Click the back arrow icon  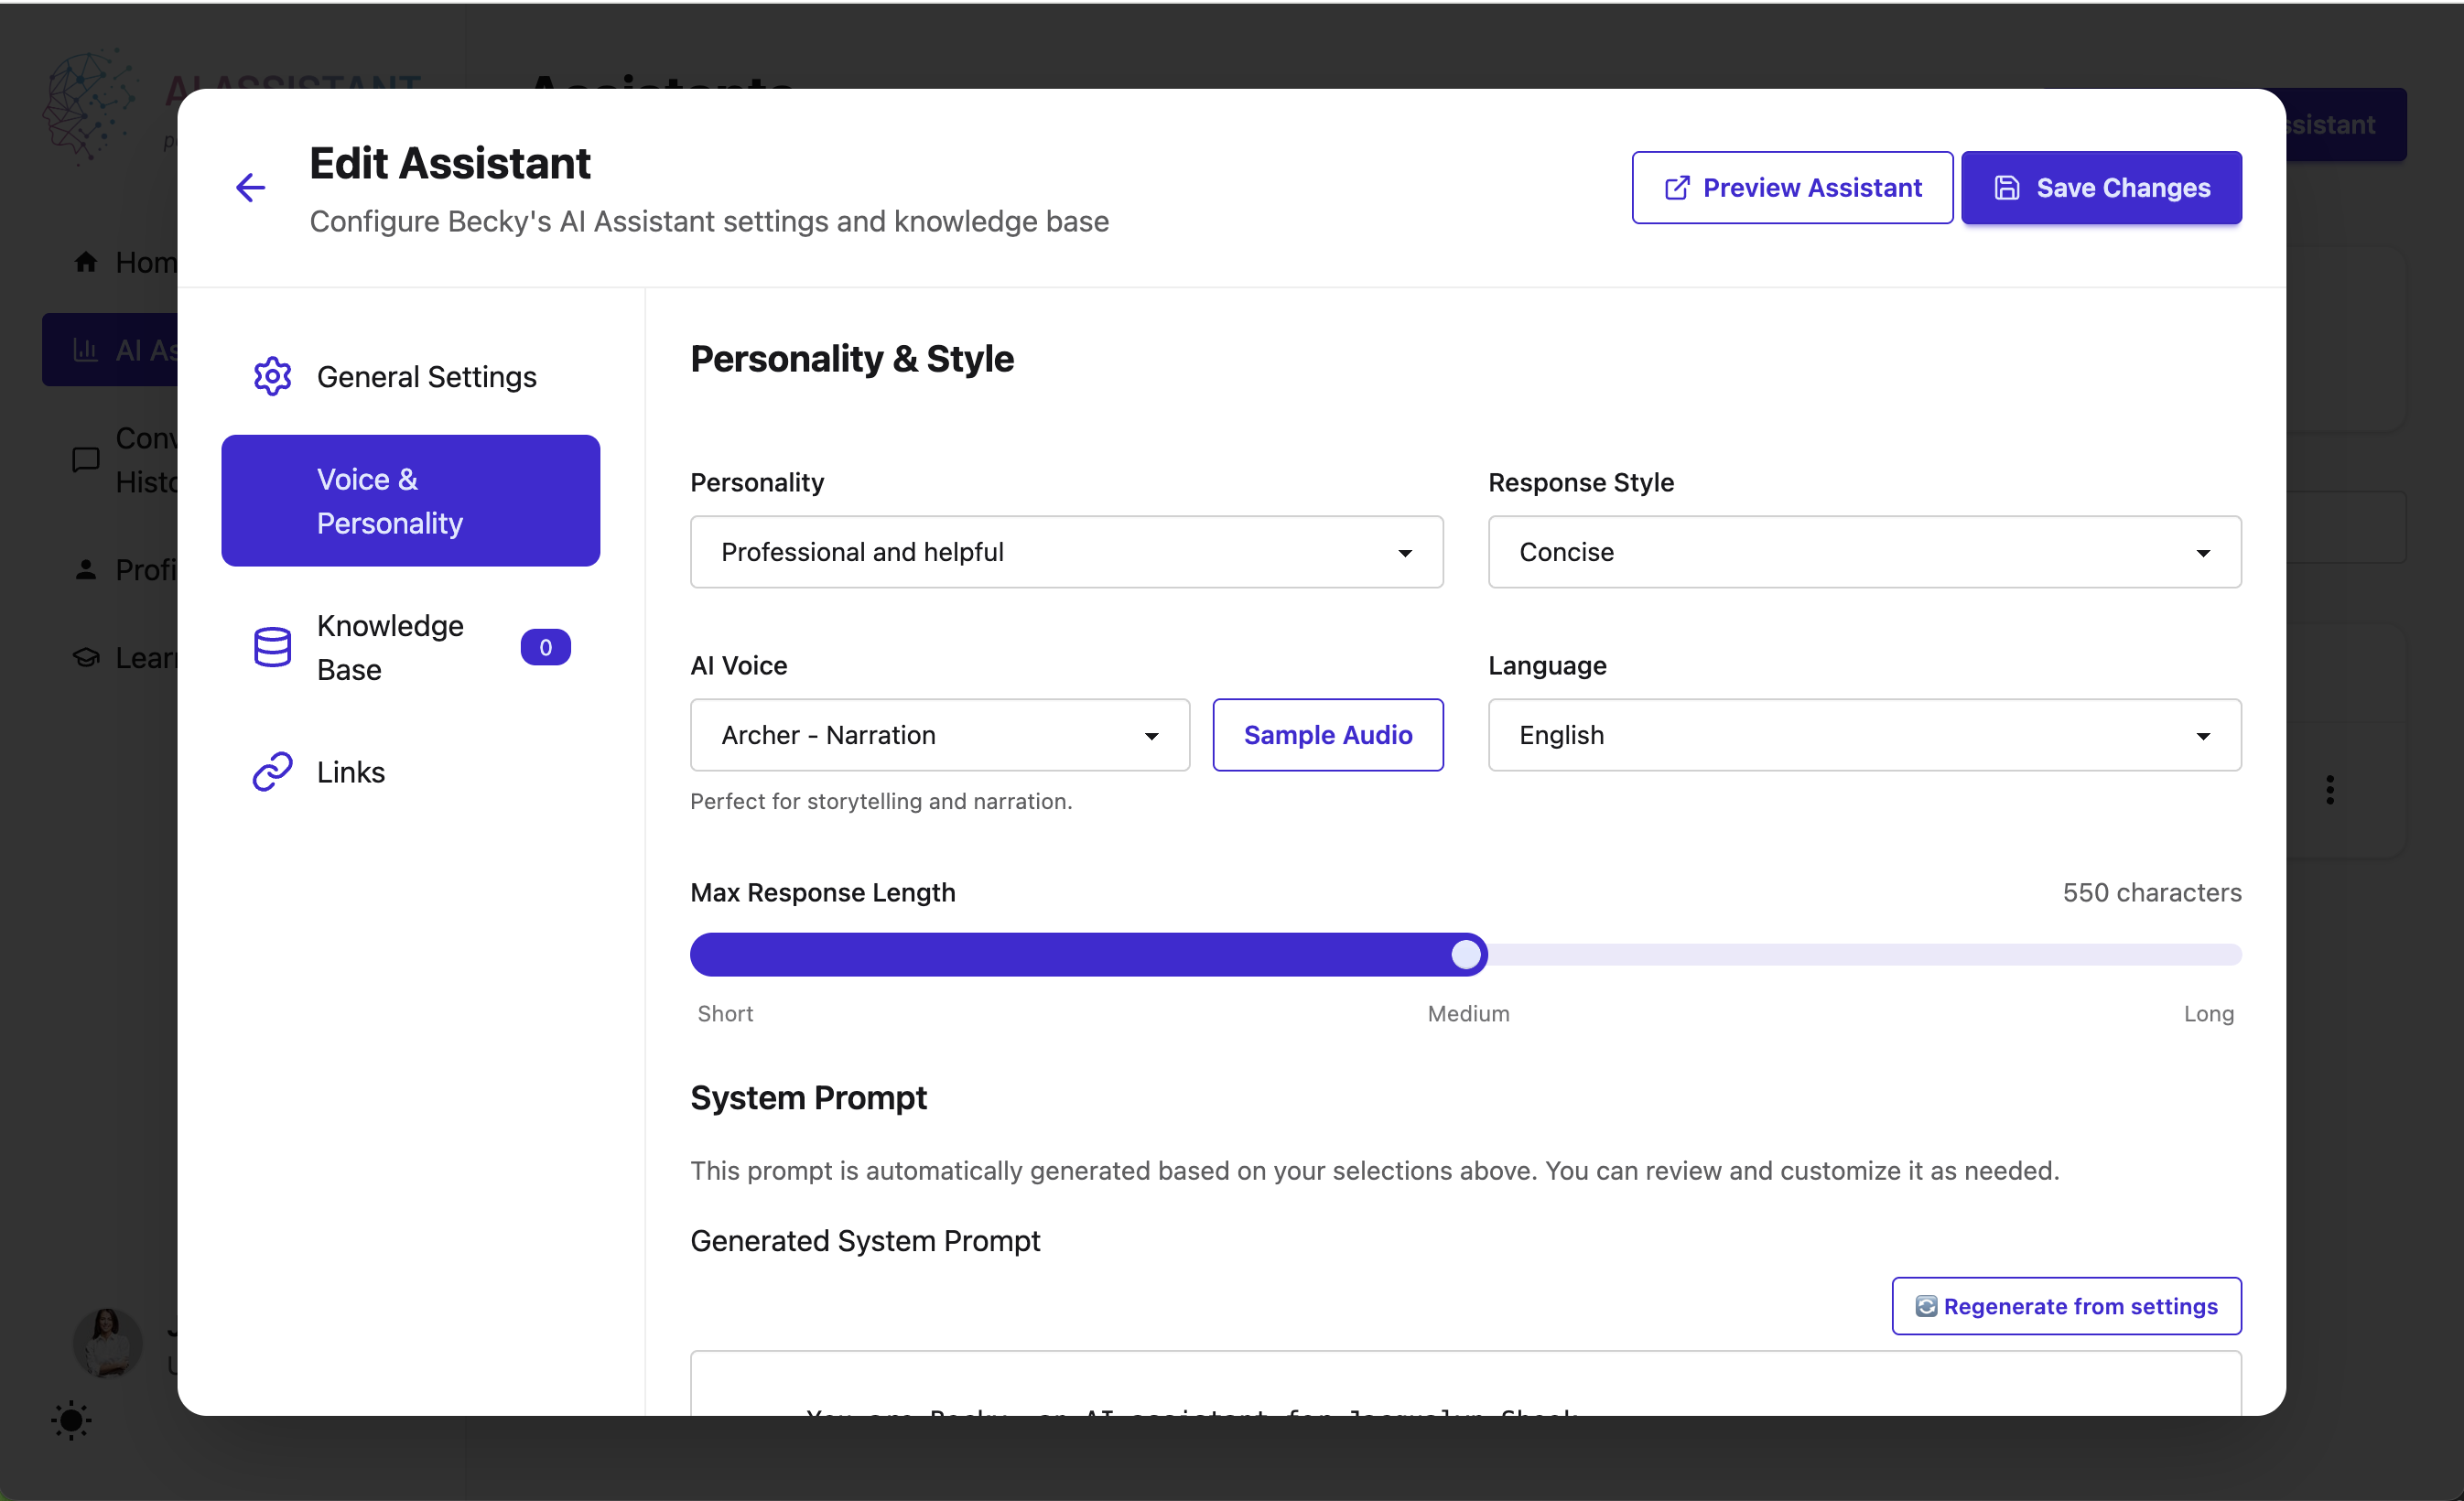click(x=250, y=187)
